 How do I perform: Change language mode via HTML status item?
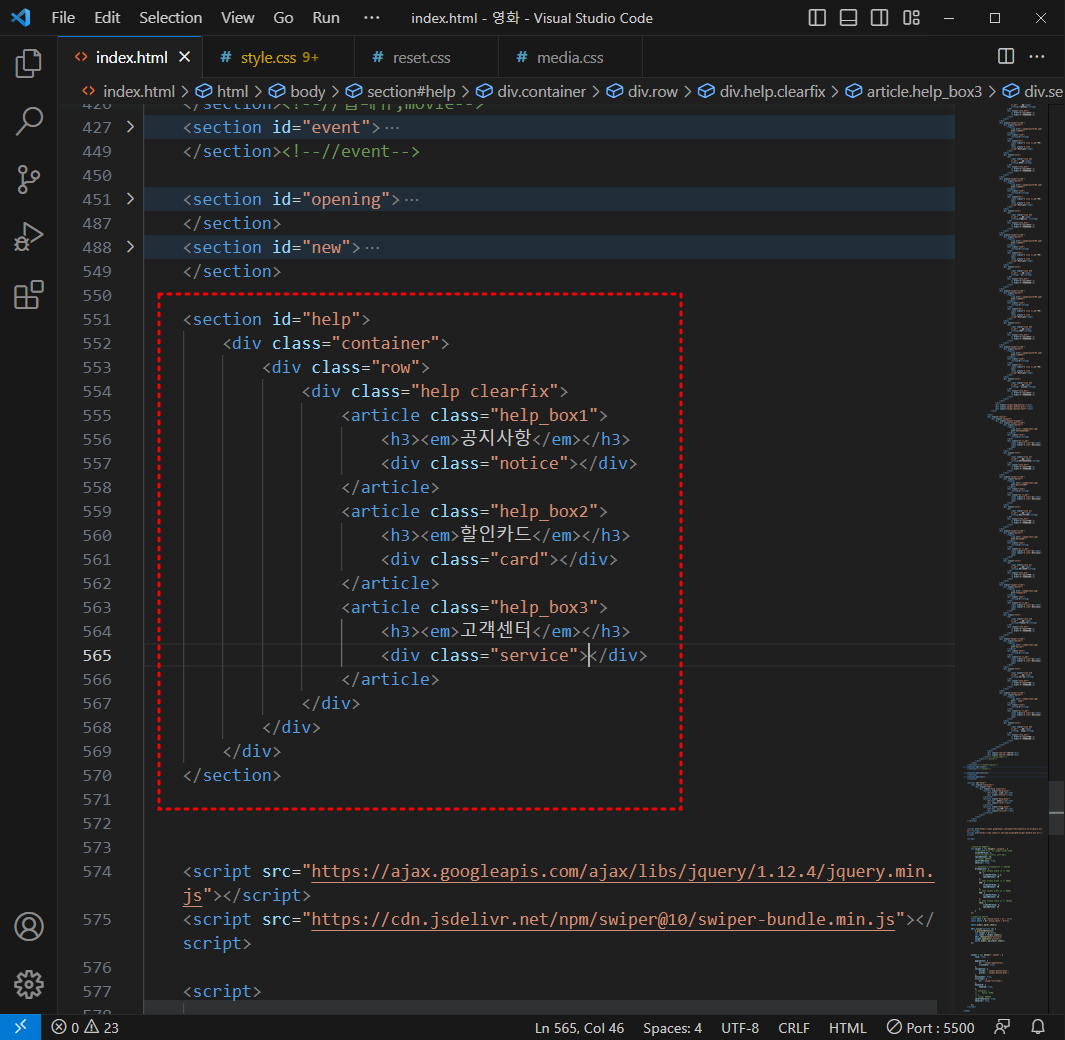tap(848, 1028)
